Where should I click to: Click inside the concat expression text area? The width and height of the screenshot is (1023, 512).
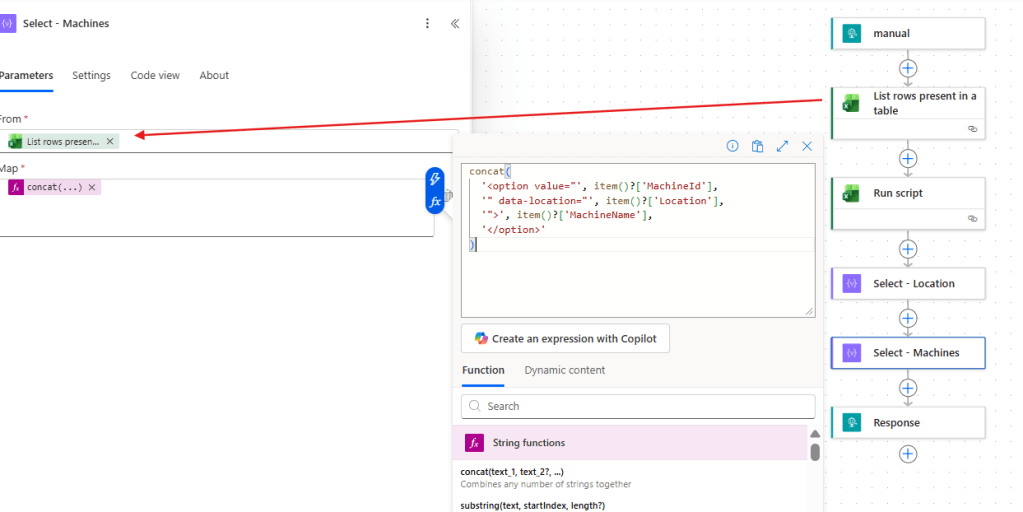pyautogui.click(x=638, y=240)
